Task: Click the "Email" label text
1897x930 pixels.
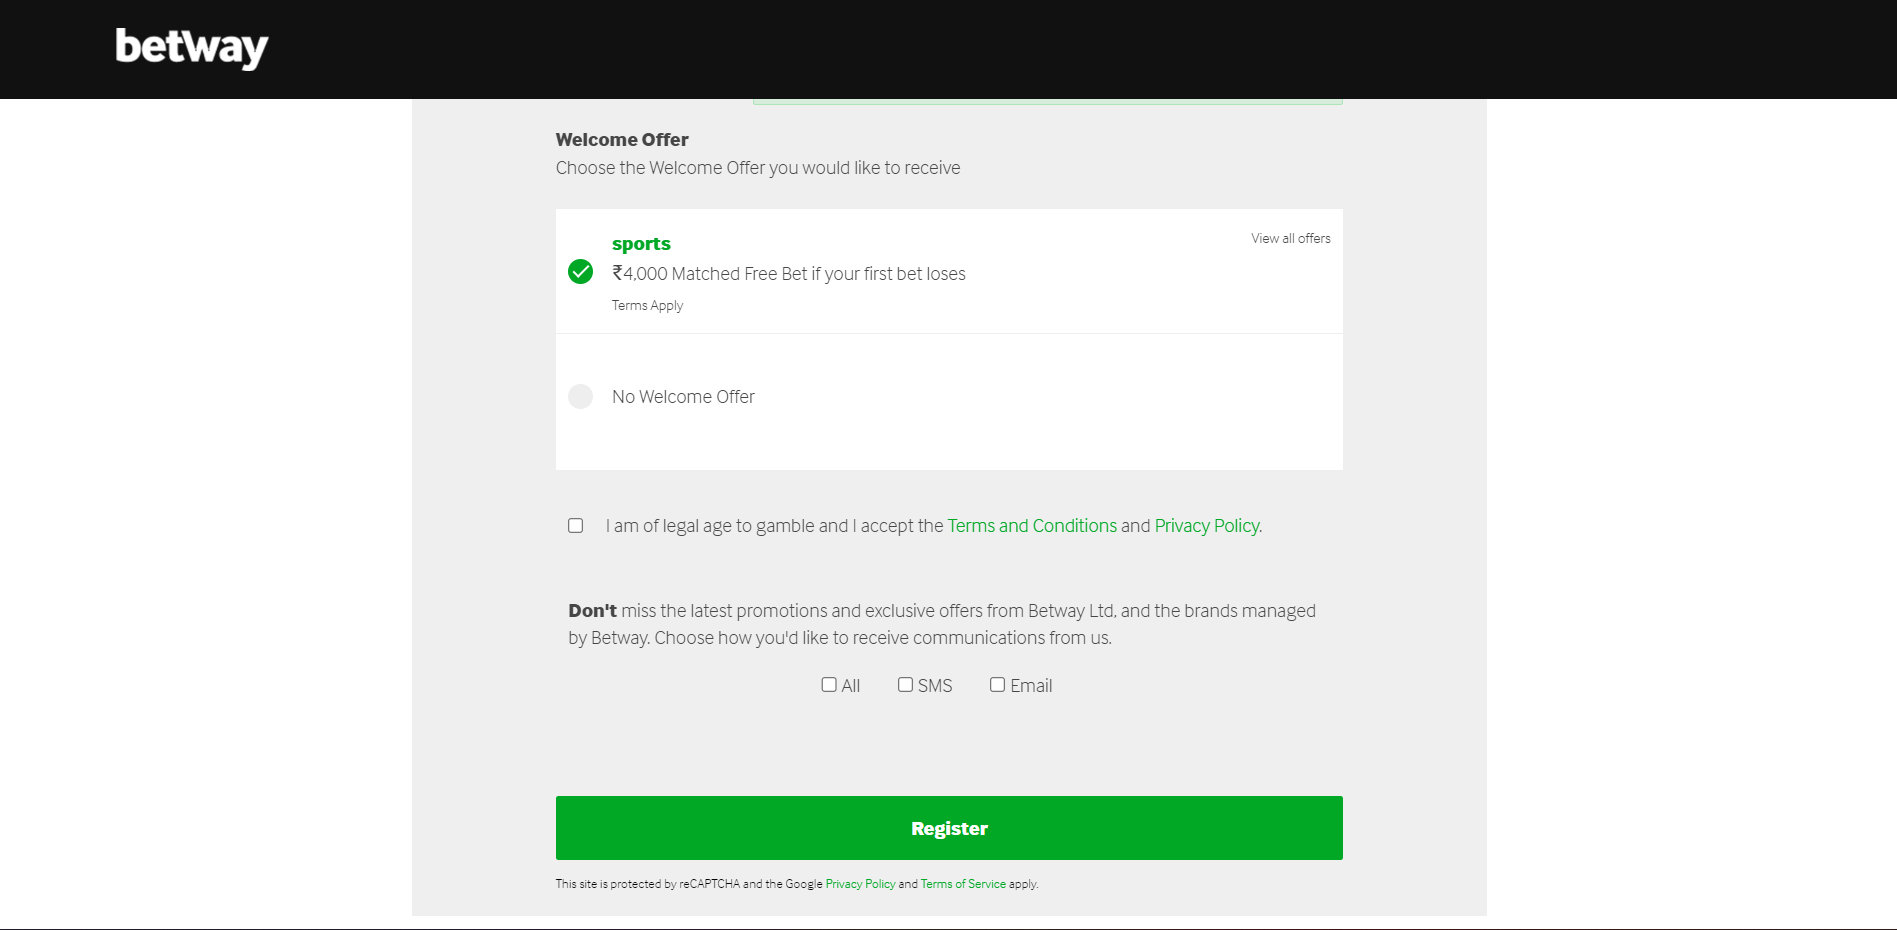Action: click(x=1031, y=686)
